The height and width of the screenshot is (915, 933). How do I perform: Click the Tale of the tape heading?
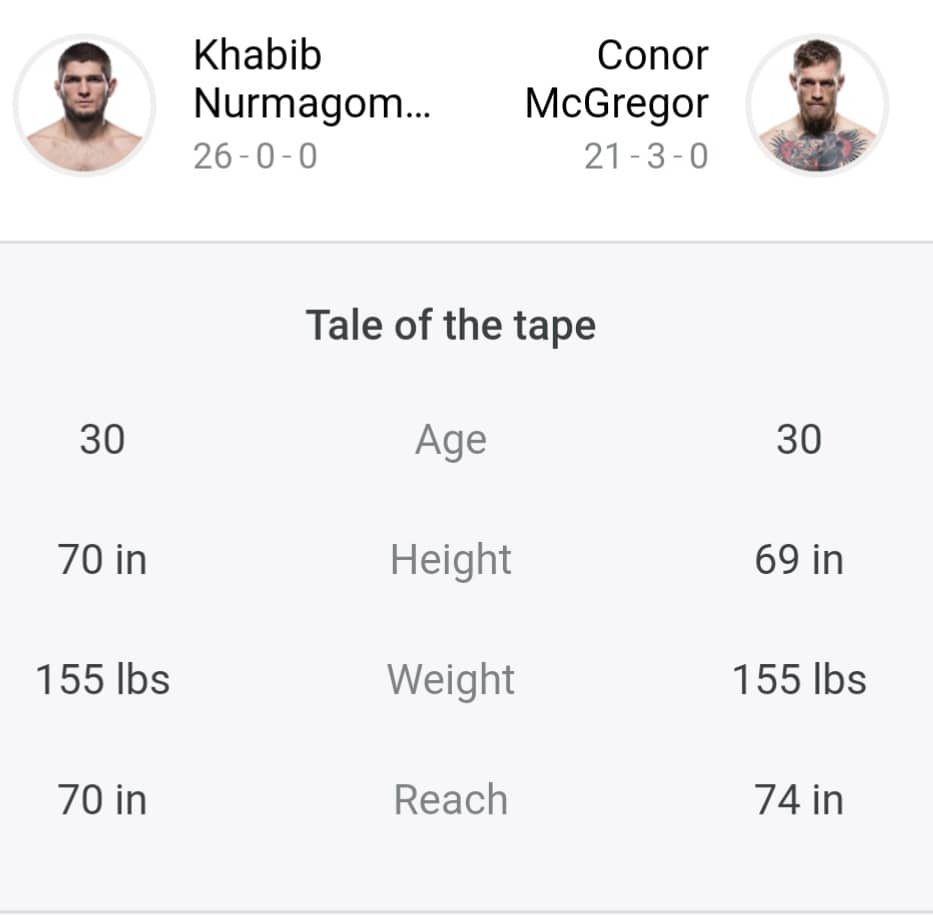coord(451,326)
